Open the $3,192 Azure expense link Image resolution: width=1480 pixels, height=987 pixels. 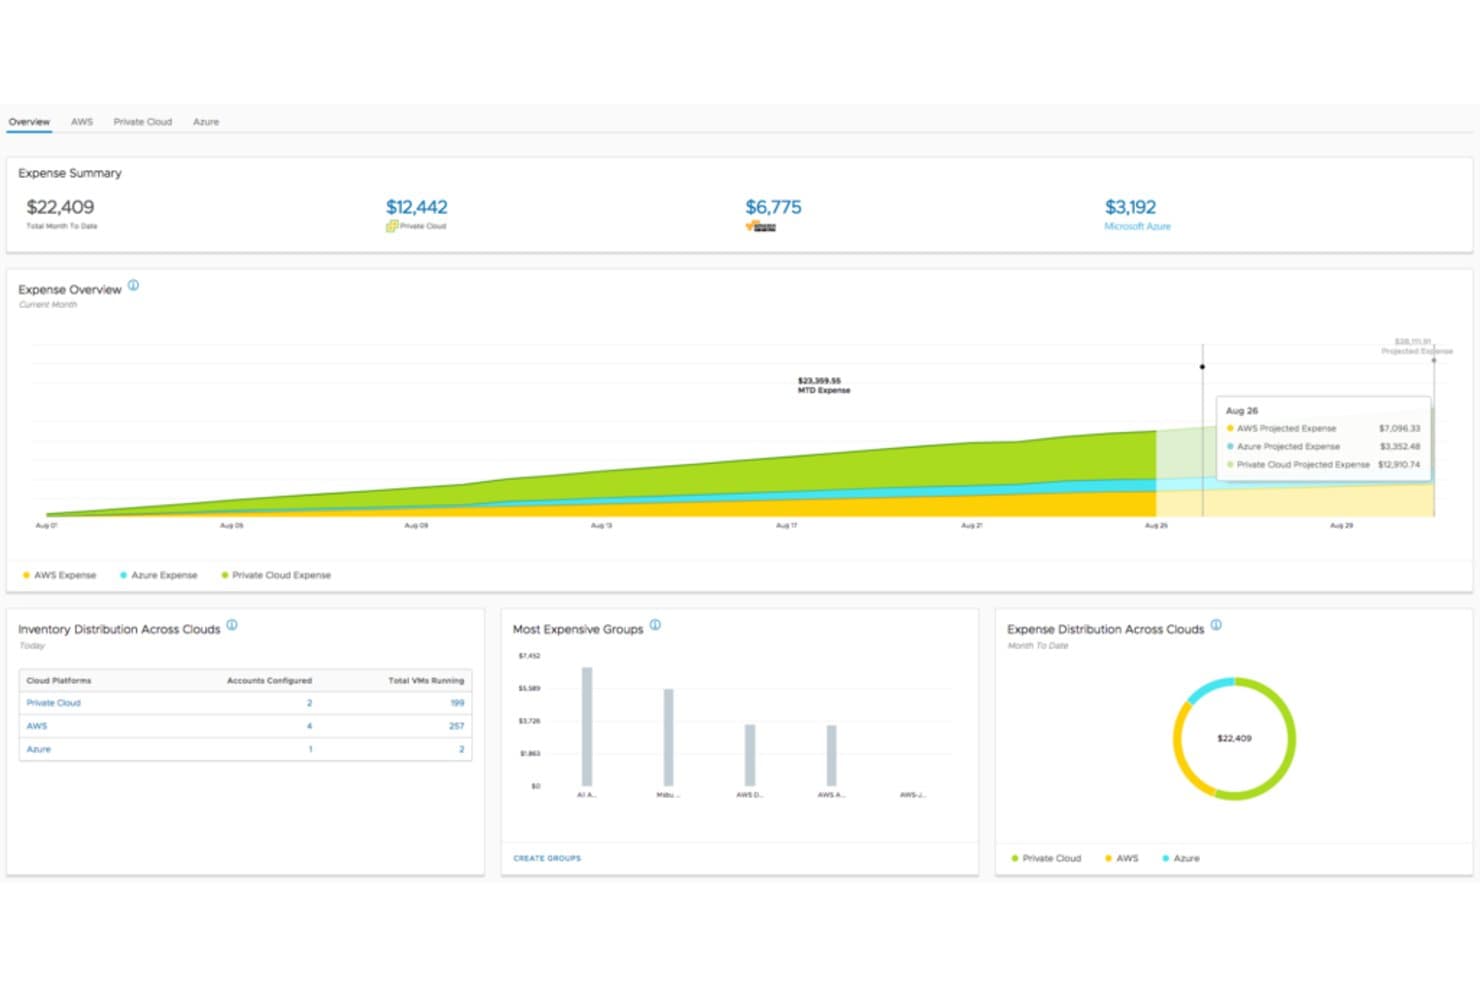1130,207
